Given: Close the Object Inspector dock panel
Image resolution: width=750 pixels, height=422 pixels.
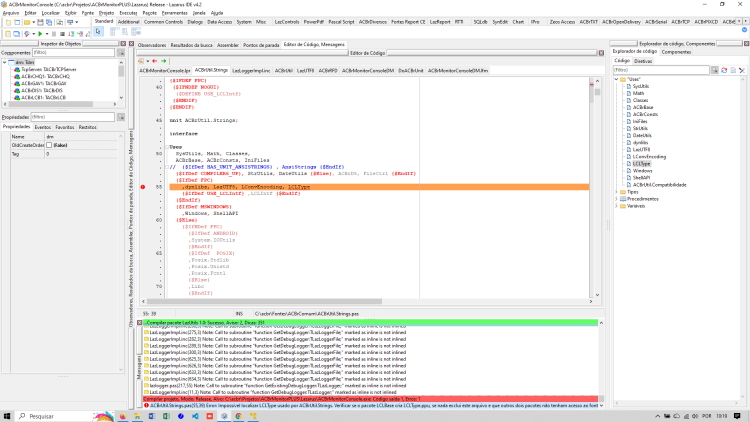Looking at the screenshot, I should (x=123, y=44).
